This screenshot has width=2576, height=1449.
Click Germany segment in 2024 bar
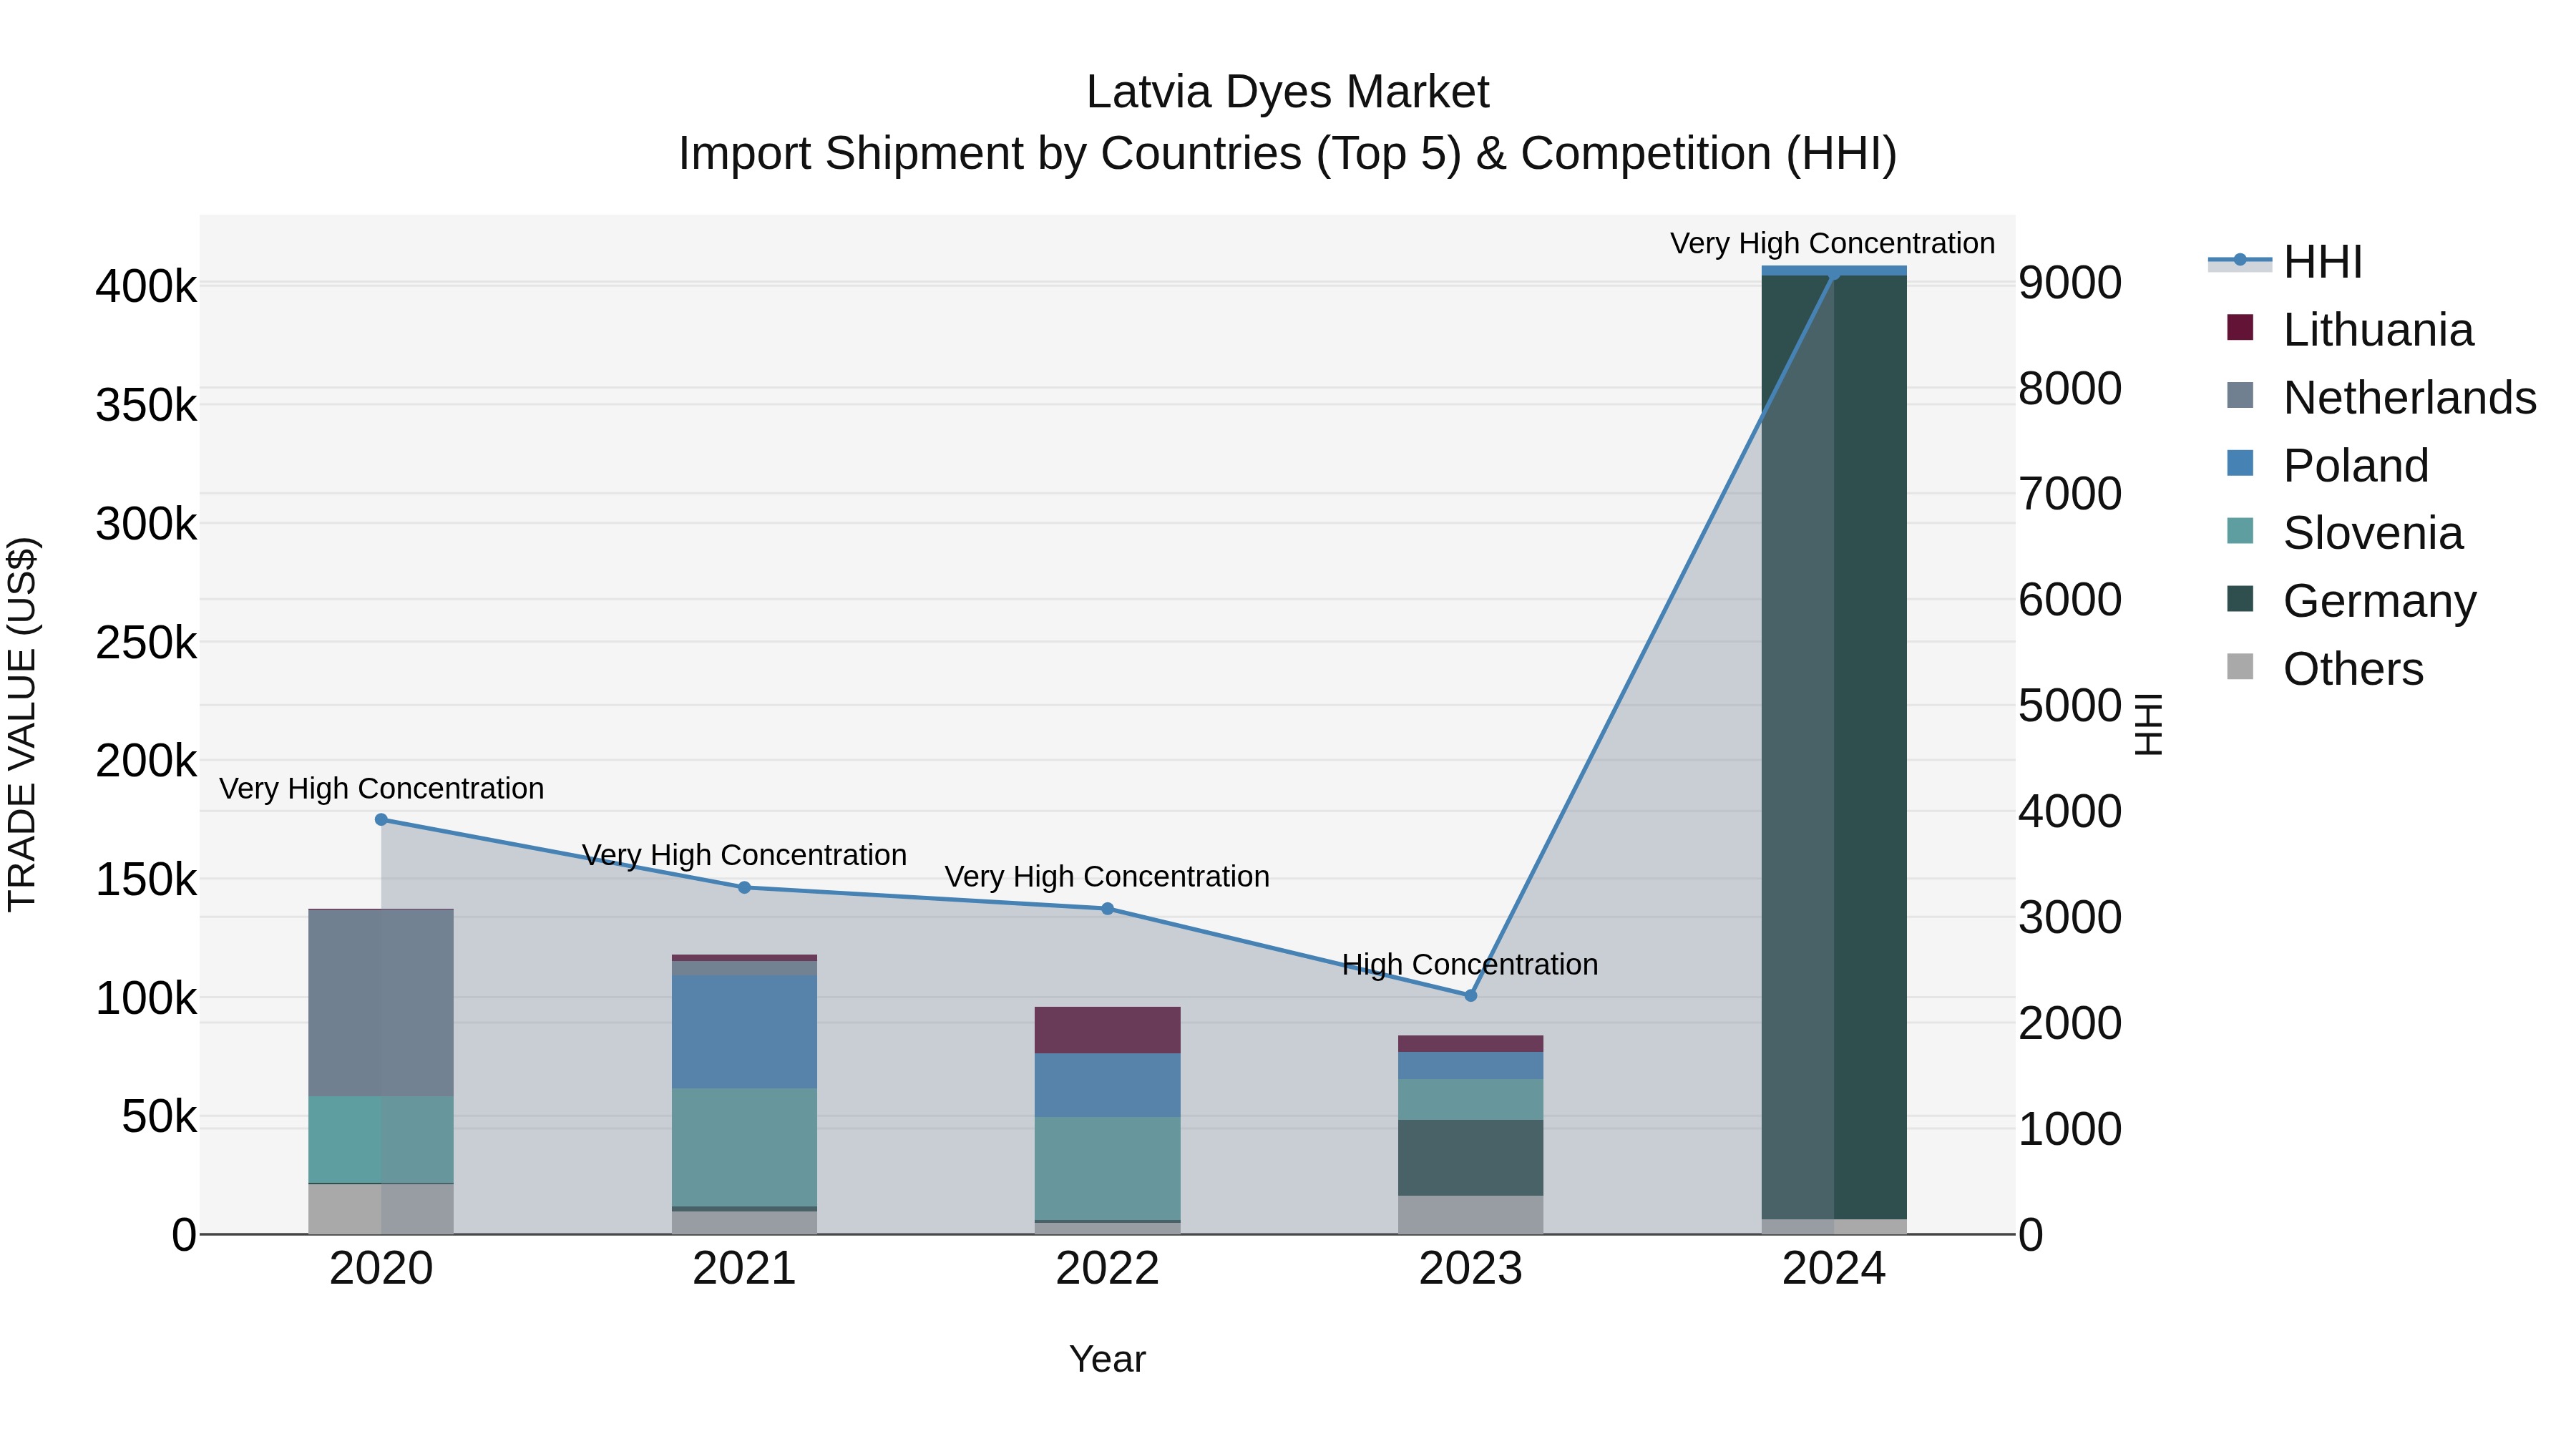tap(1834, 747)
